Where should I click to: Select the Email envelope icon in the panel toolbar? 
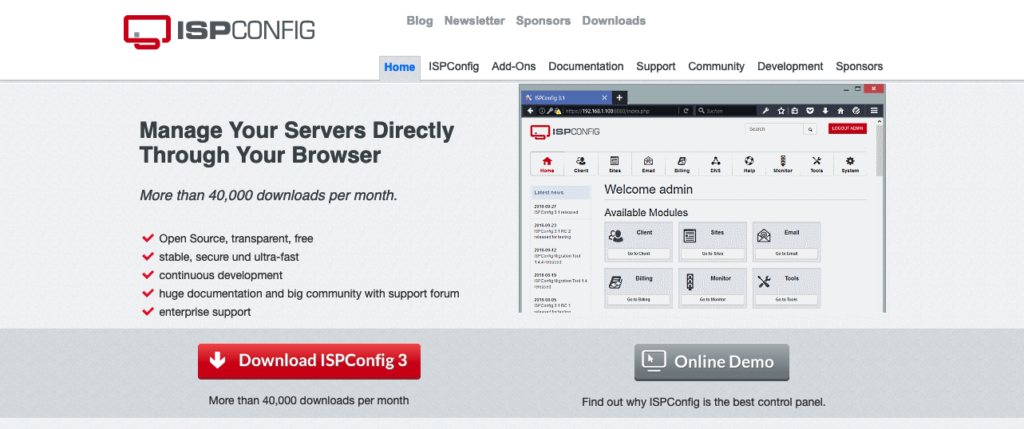click(x=648, y=164)
